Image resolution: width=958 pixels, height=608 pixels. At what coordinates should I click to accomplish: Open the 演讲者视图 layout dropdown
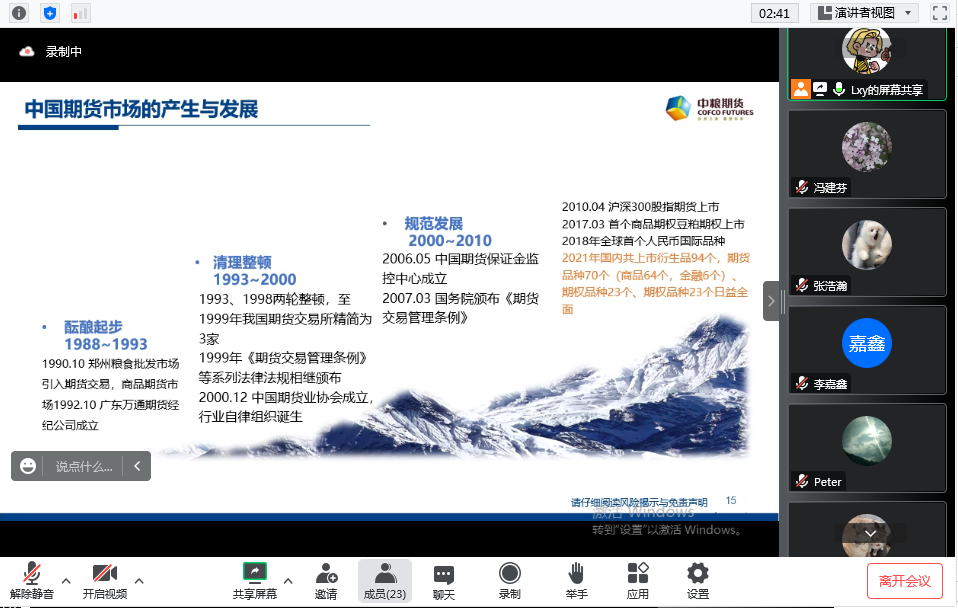(x=866, y=13)
